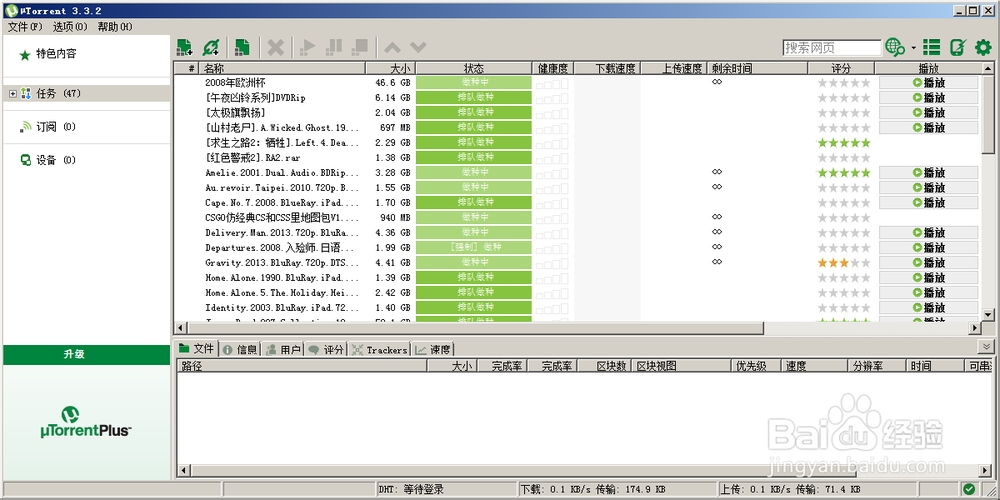Click the 路径 column header in file pane
The width and height of the screenshot is (1000, 500).
[301, 366]
